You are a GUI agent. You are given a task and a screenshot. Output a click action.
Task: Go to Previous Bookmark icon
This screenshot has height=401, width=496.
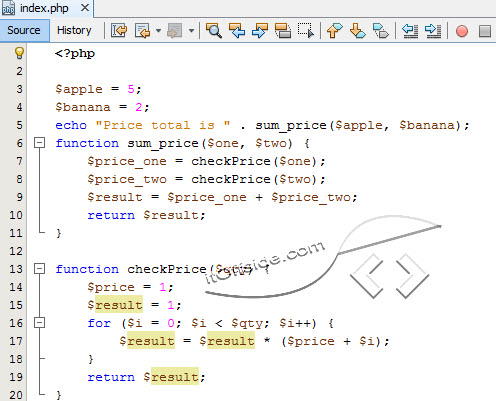(335, 31)
